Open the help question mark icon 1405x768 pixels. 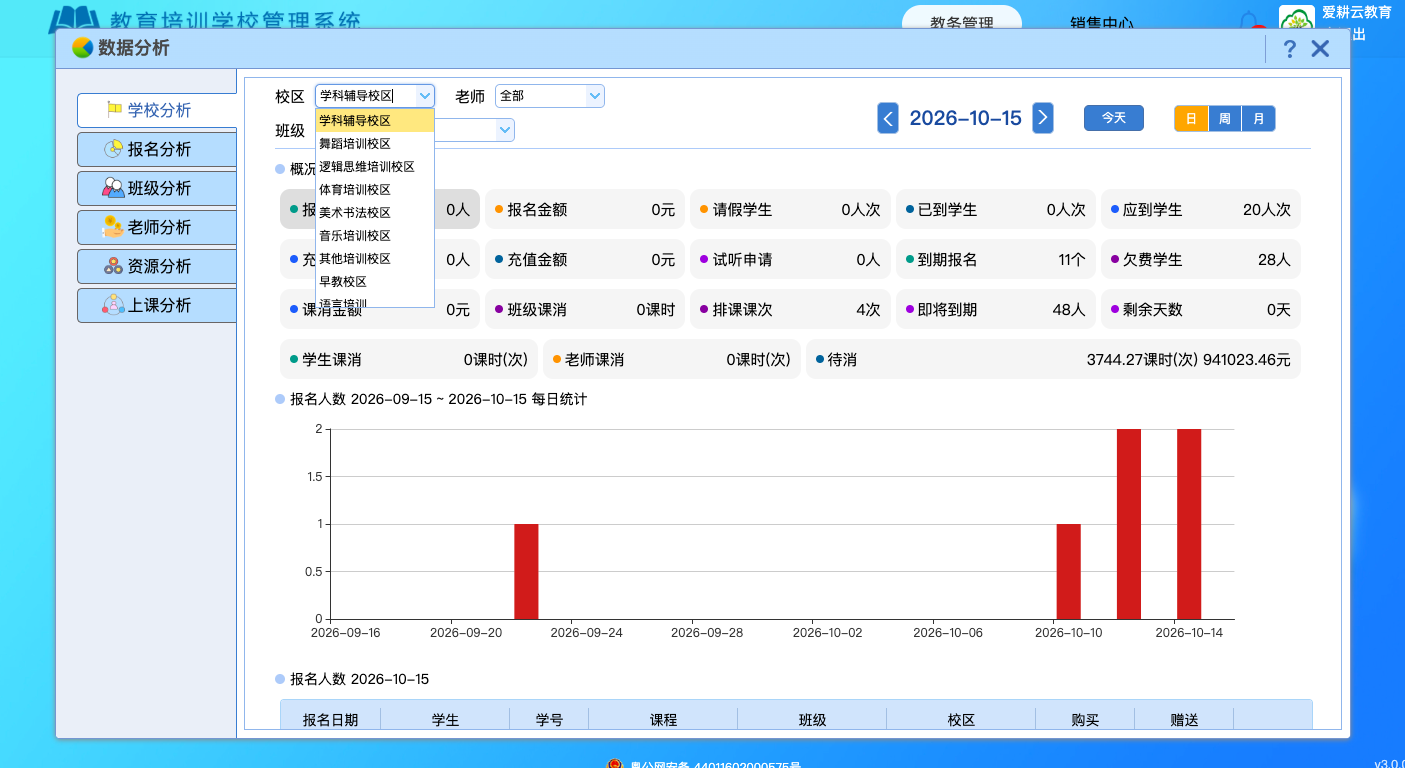click(x=1289, y=49)
